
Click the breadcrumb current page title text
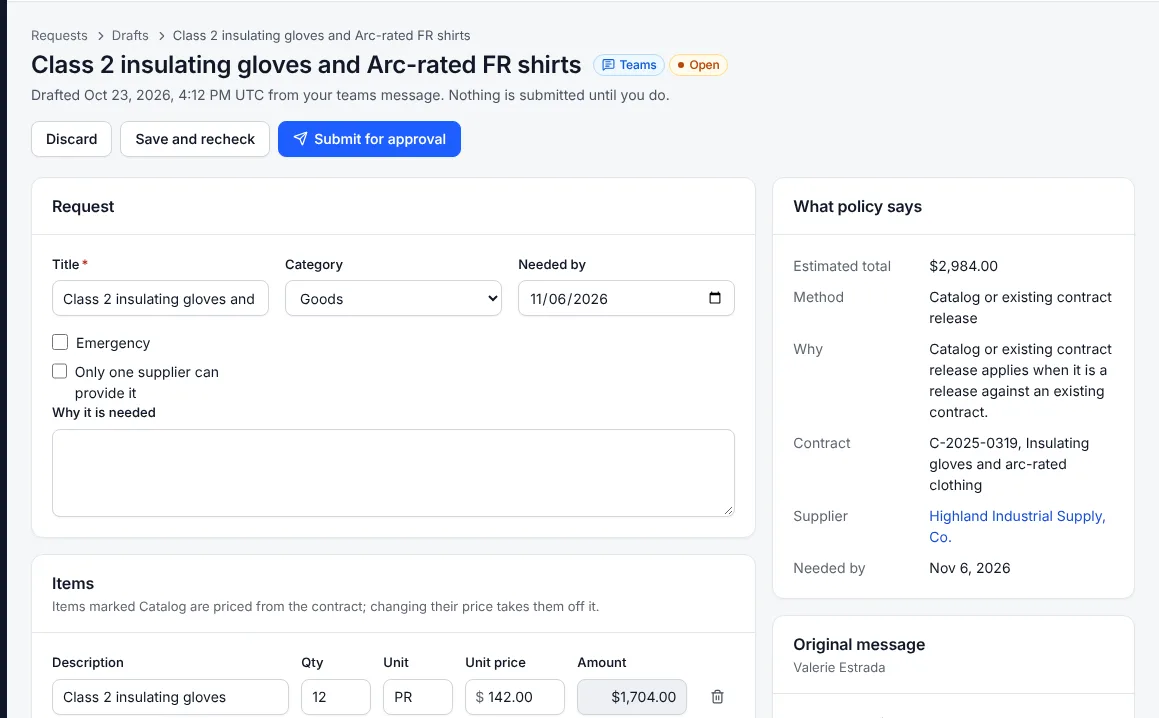(322, 35)
